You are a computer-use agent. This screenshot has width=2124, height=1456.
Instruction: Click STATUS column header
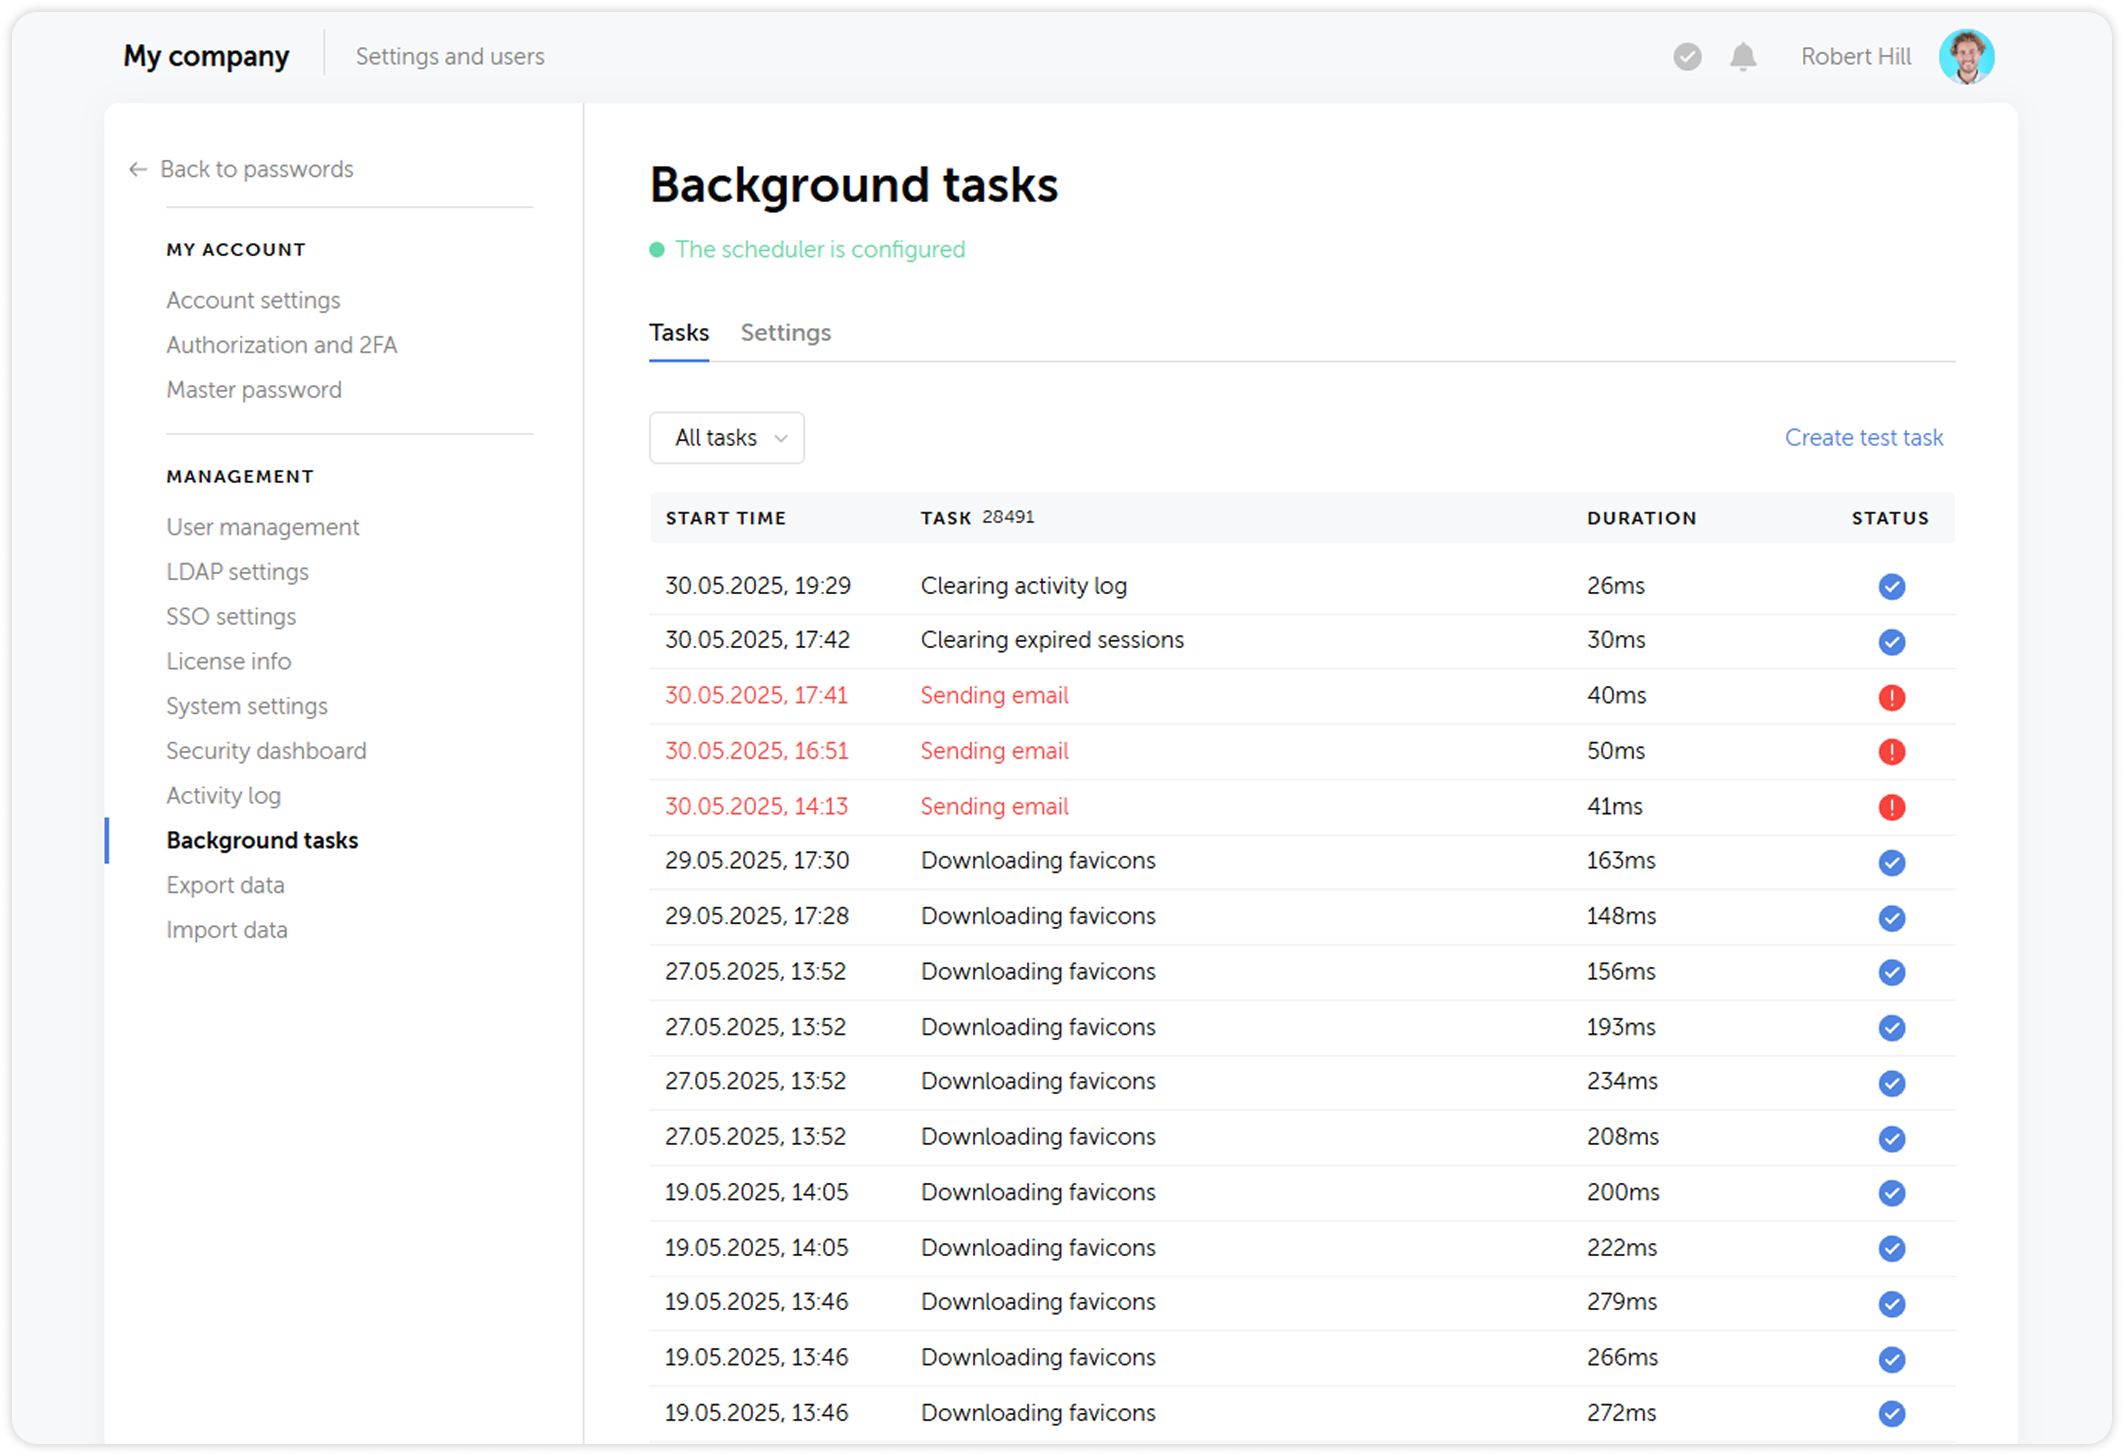coord(1890,518)
